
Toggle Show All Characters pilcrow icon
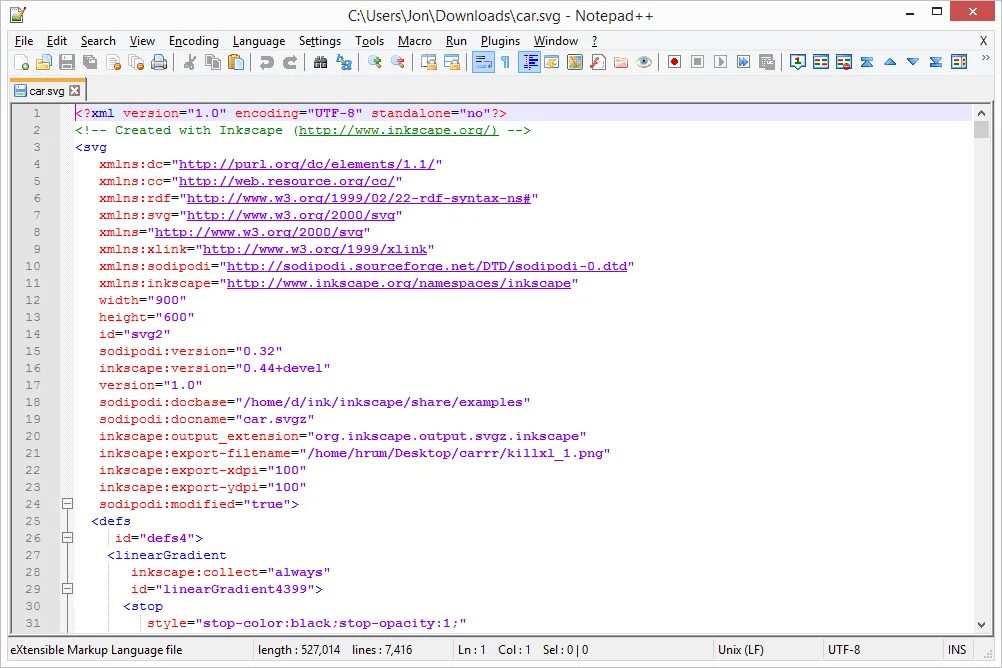click(x=505, y=62)
